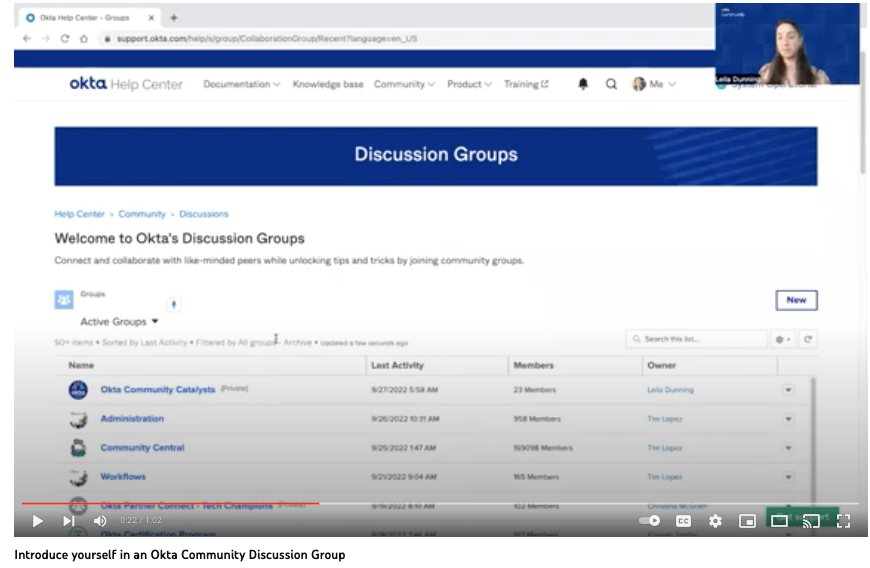Screen dimensions: 870x568
Task: Click the Search this list field
Action: pos(697,339)
